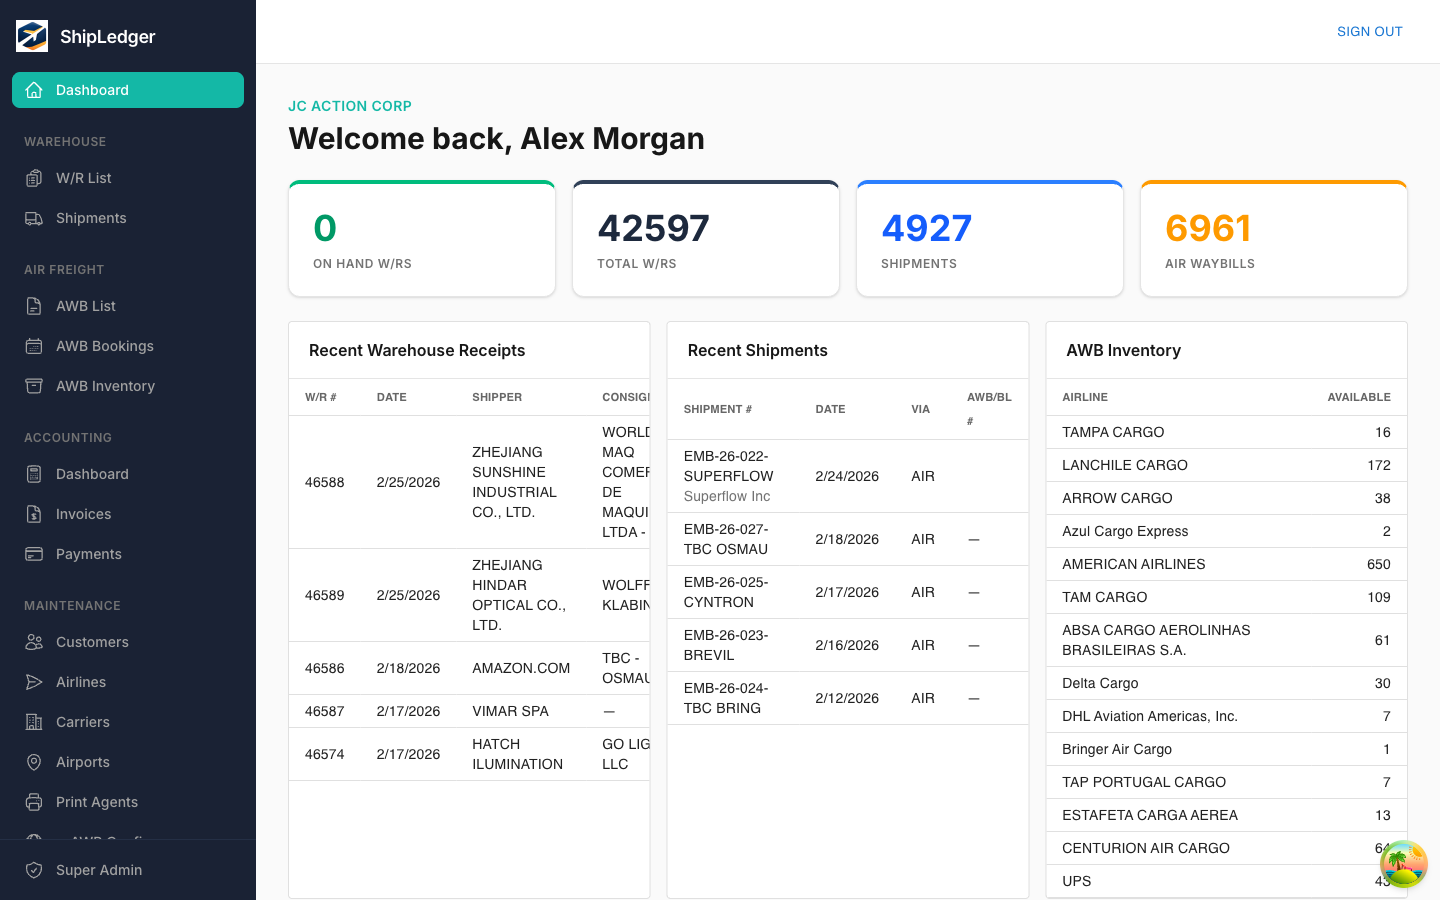Image resolution: width=1440 pixels, height=900 pixels.
Task: Click the Customers people icon
Action: (34, 642)
